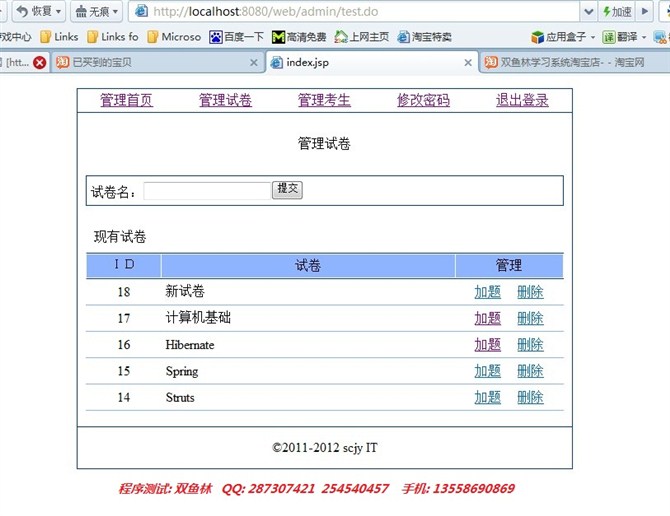Click the 管理 column header

click(509, 265)
